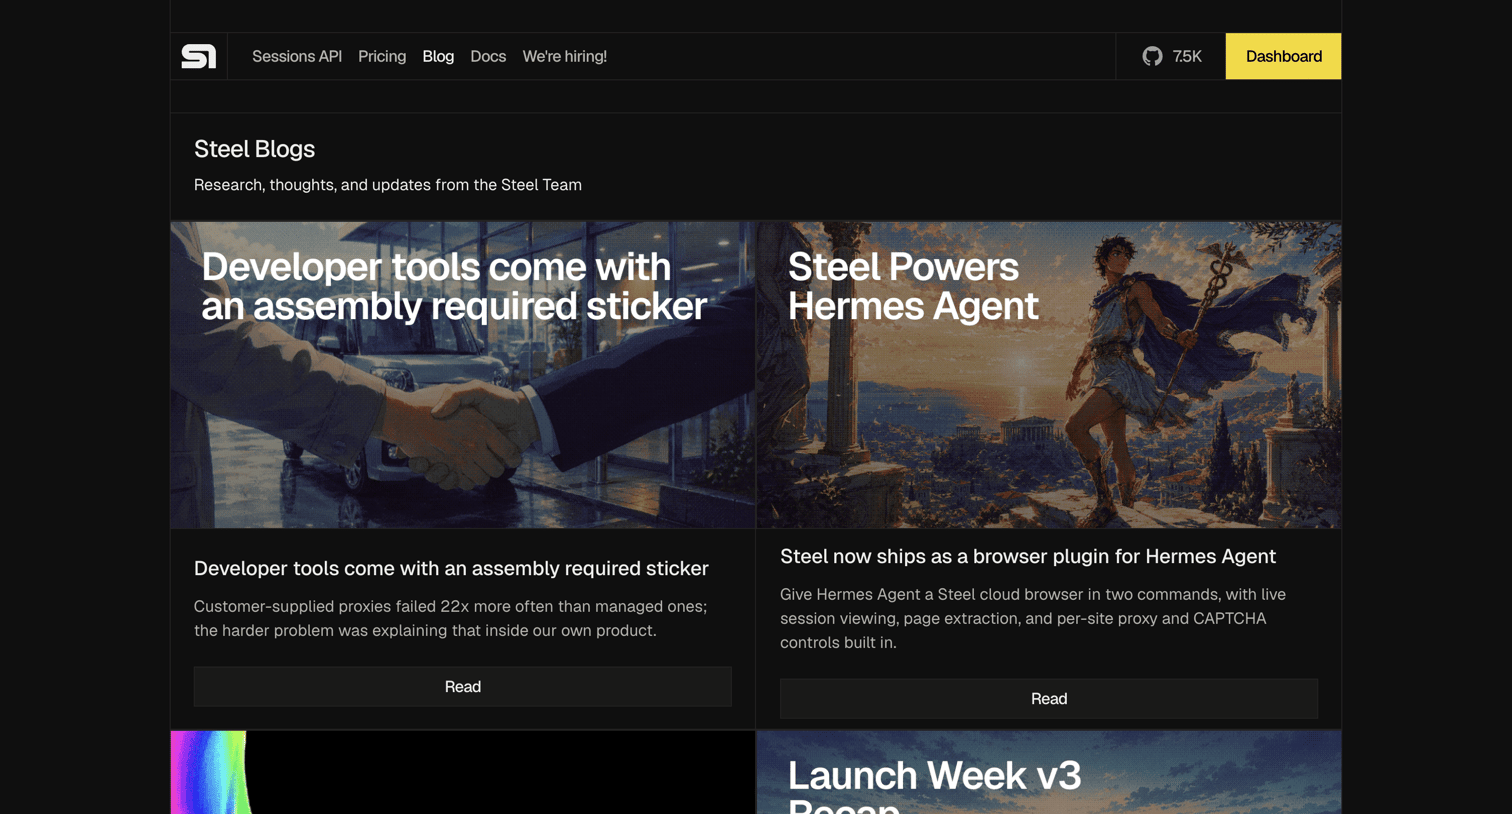This screenshot has width=1512, height=814.
Task: Visit the We're hiring! link
Action: click(x=564, y=56)
